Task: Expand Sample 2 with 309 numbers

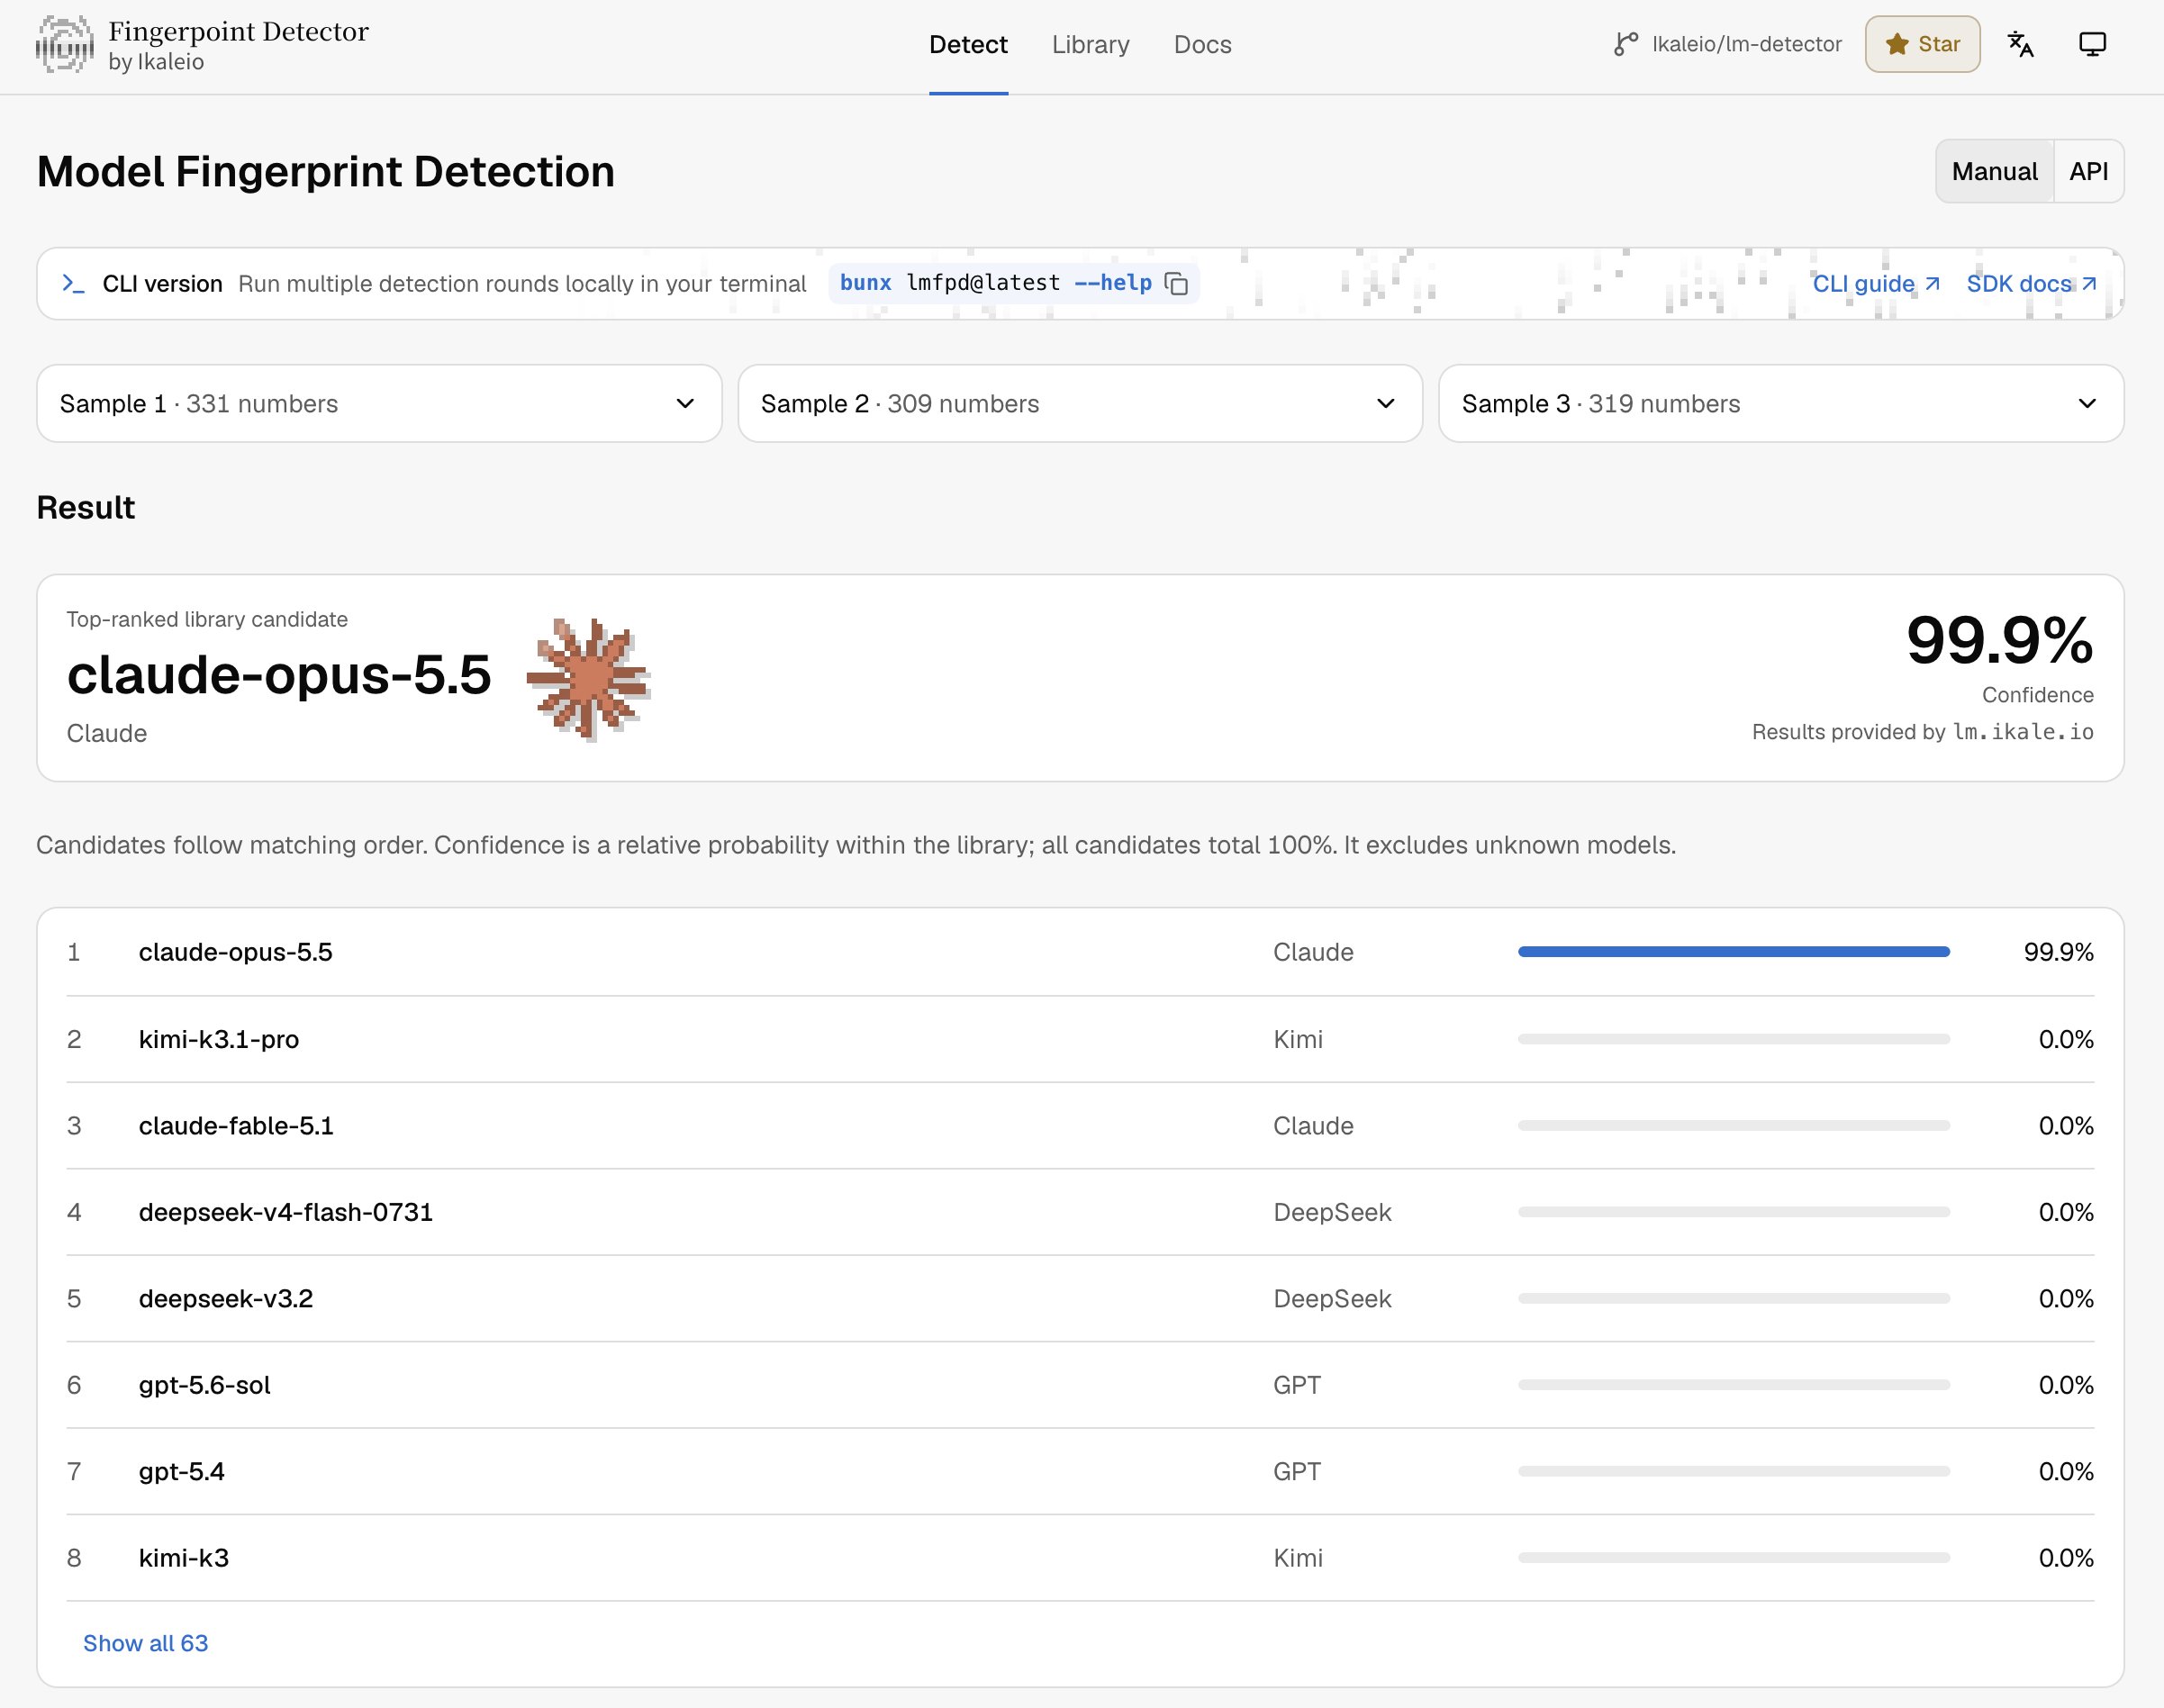Action: click(1080, 404)
